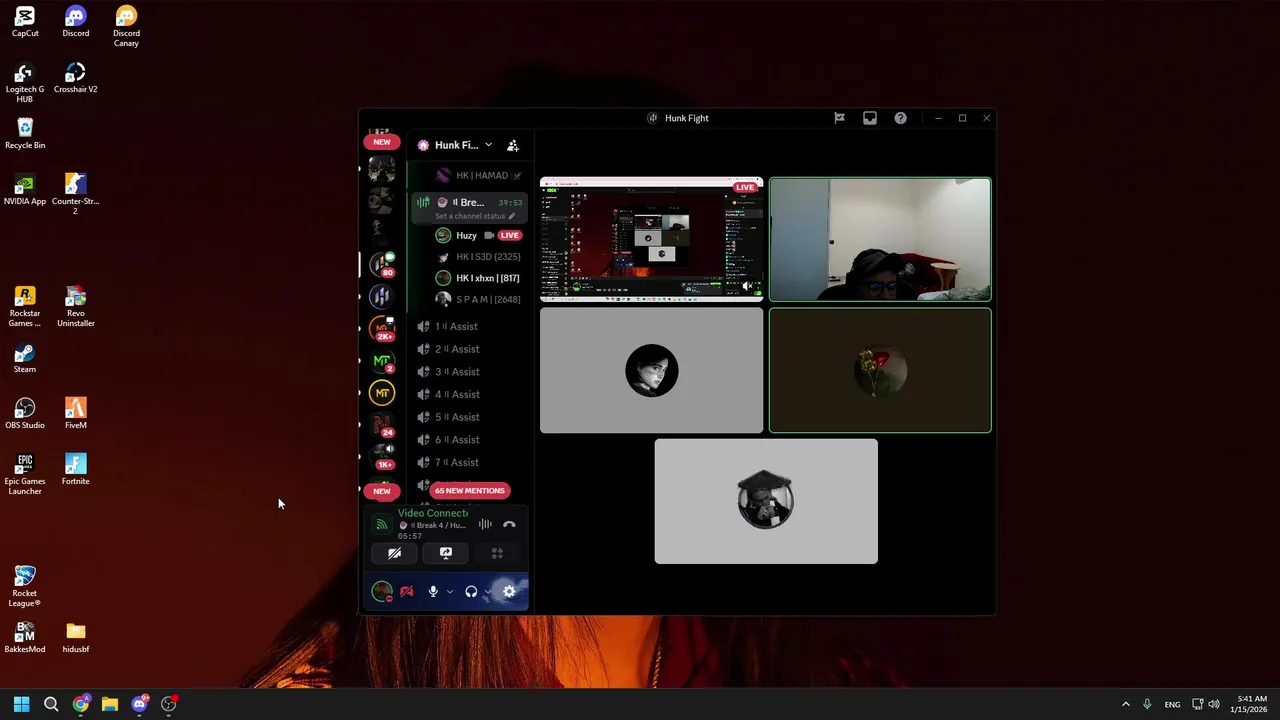Open Windows taskbar search
This screenshot has height=720, width=1280.
point(51,704)
